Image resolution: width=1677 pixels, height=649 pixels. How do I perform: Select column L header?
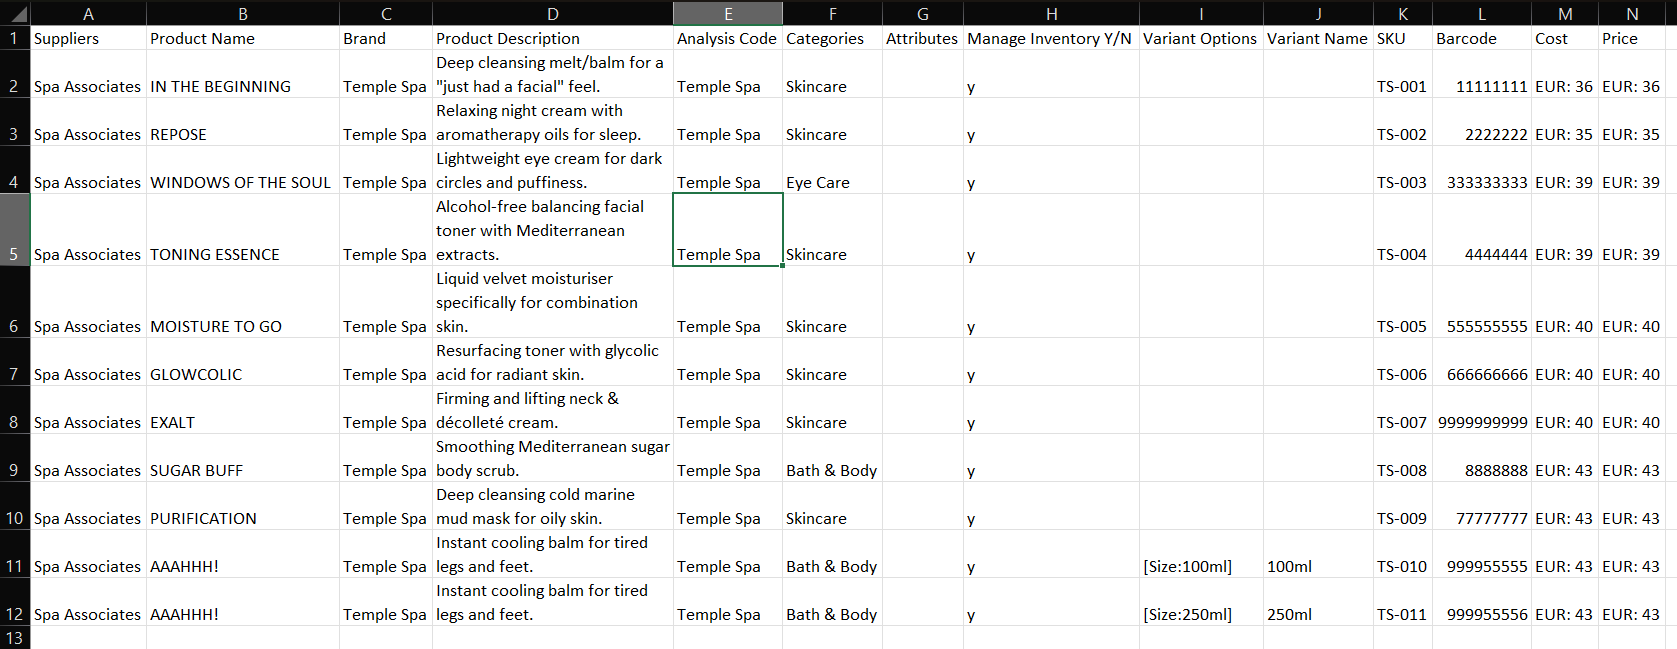[x=1482, y=13]
